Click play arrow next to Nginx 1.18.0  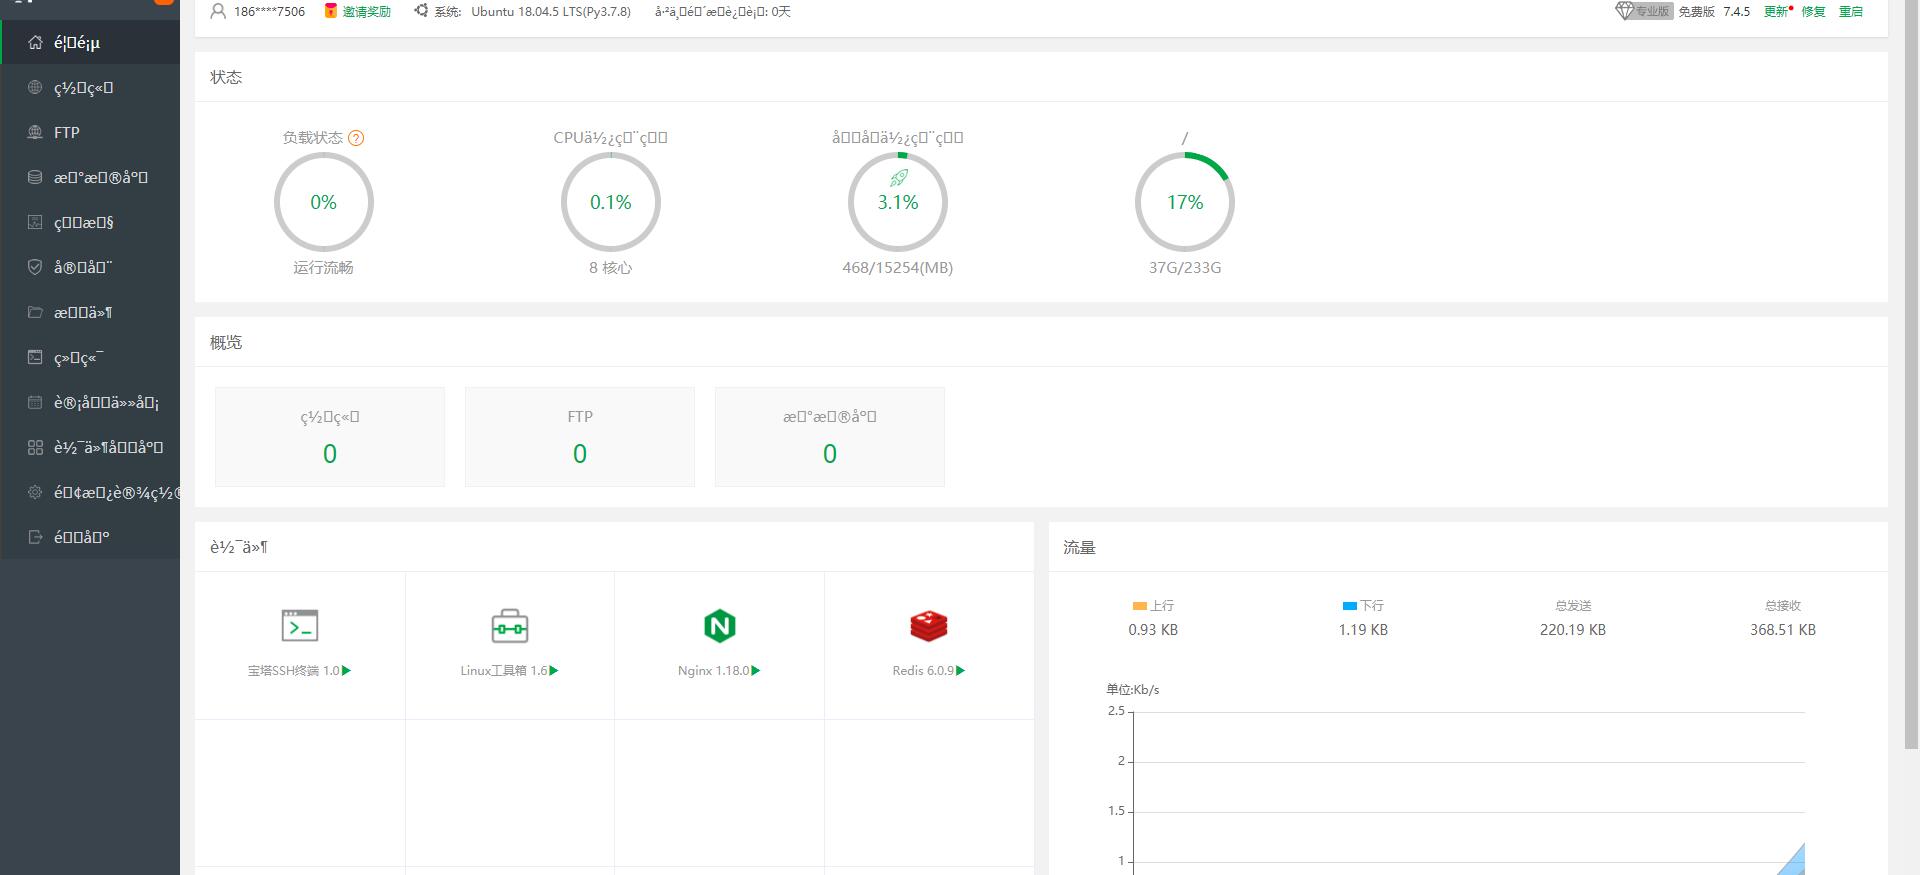pyautogui.click(x=756, y=671)
